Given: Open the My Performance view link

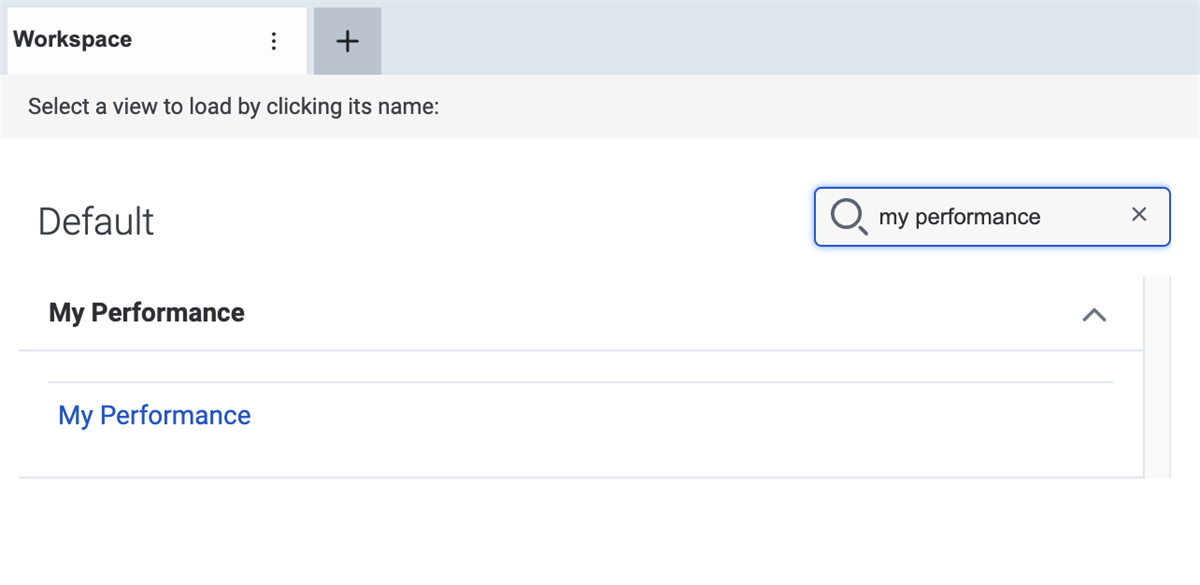Looking at the screenshot, I should point(155,415).
